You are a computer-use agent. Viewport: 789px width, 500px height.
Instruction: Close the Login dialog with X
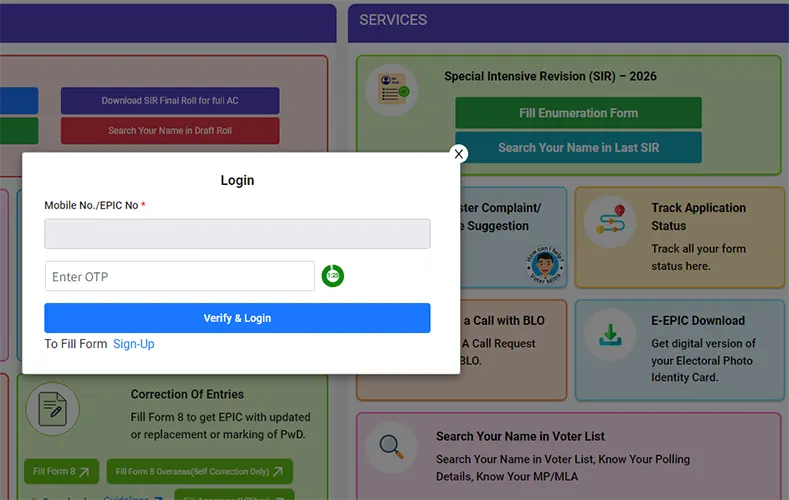tap(458, 154)
